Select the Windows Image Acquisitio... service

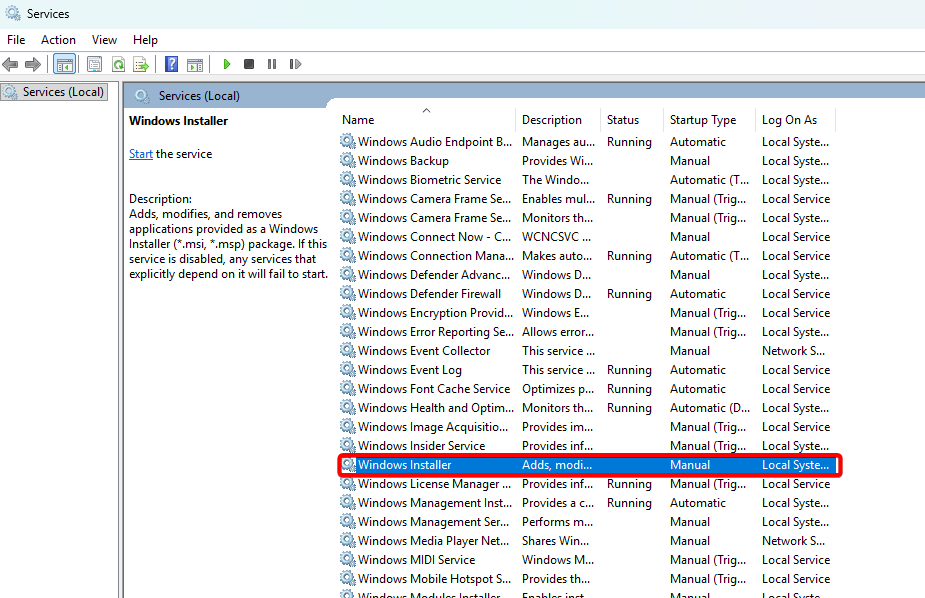[588, 426]
